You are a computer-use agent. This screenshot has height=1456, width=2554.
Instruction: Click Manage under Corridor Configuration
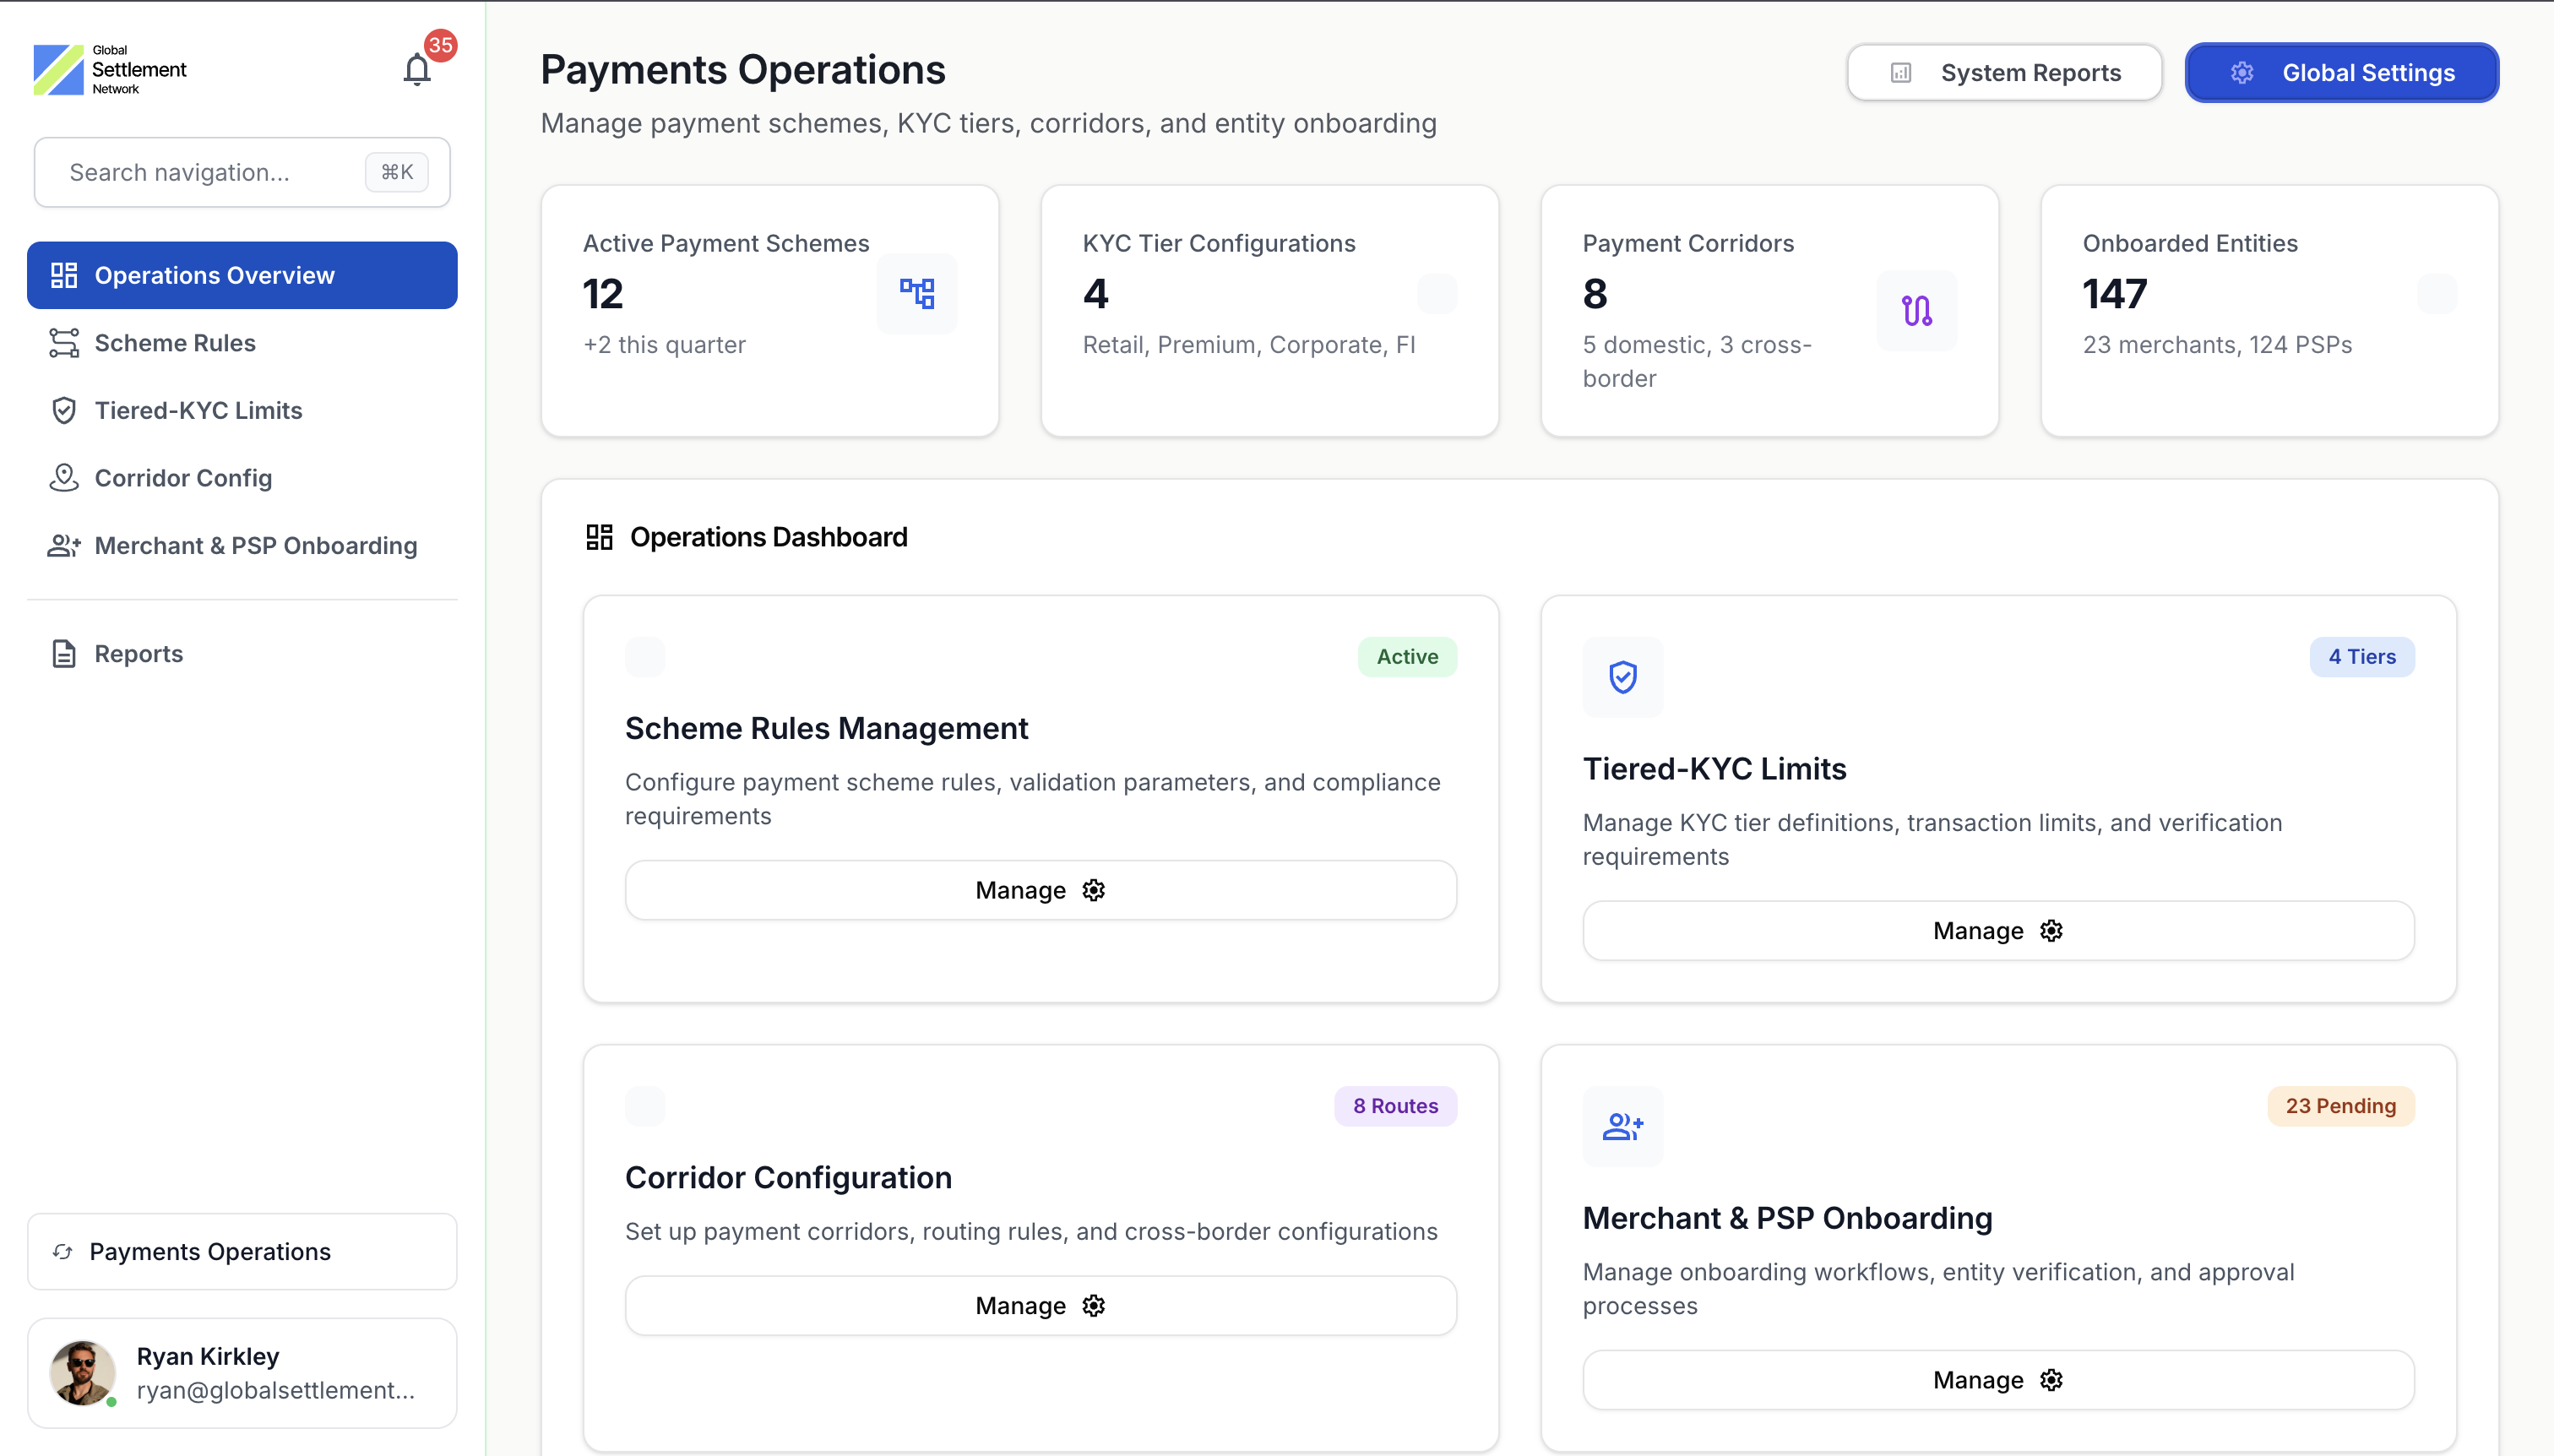(1040, 1305)
